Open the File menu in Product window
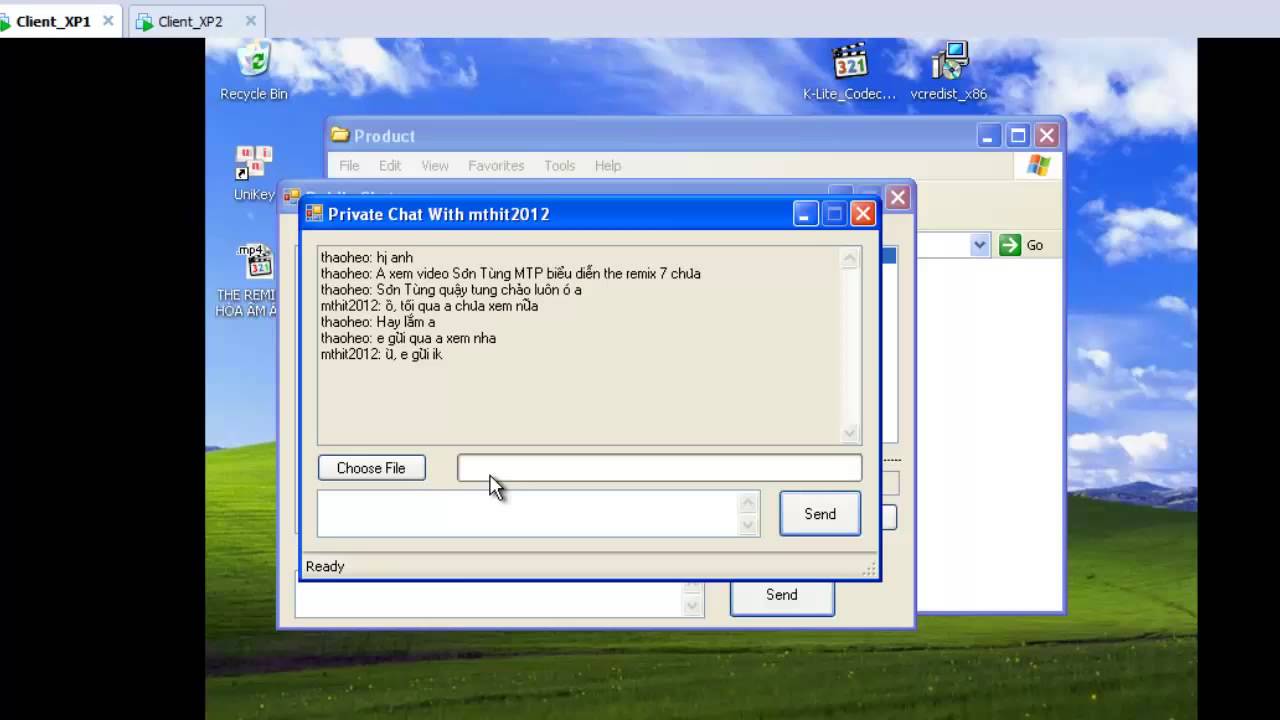1280x720 pixels. 349,165
